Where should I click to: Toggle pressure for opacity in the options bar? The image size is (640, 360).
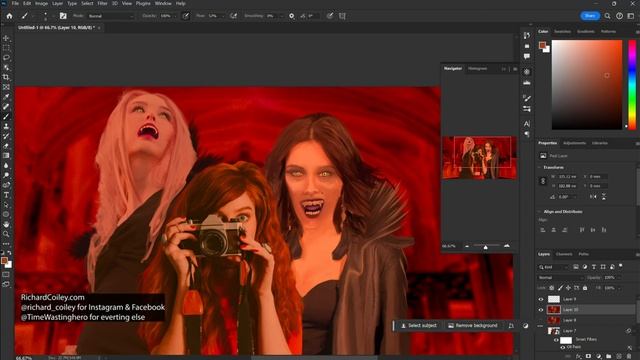coord(186,16)
